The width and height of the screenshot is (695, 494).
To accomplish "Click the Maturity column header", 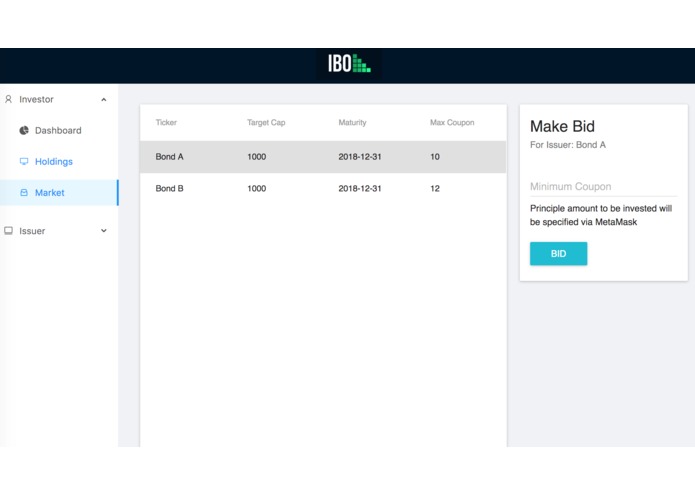I will pyautogui.click(x=352, y=122).
